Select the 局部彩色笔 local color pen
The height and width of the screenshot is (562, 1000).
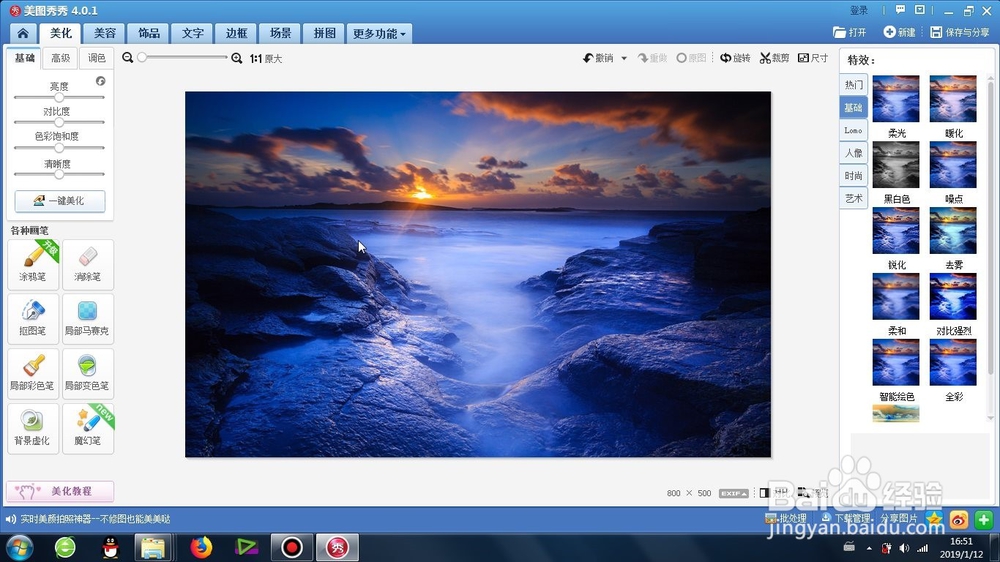click(33, 373)
